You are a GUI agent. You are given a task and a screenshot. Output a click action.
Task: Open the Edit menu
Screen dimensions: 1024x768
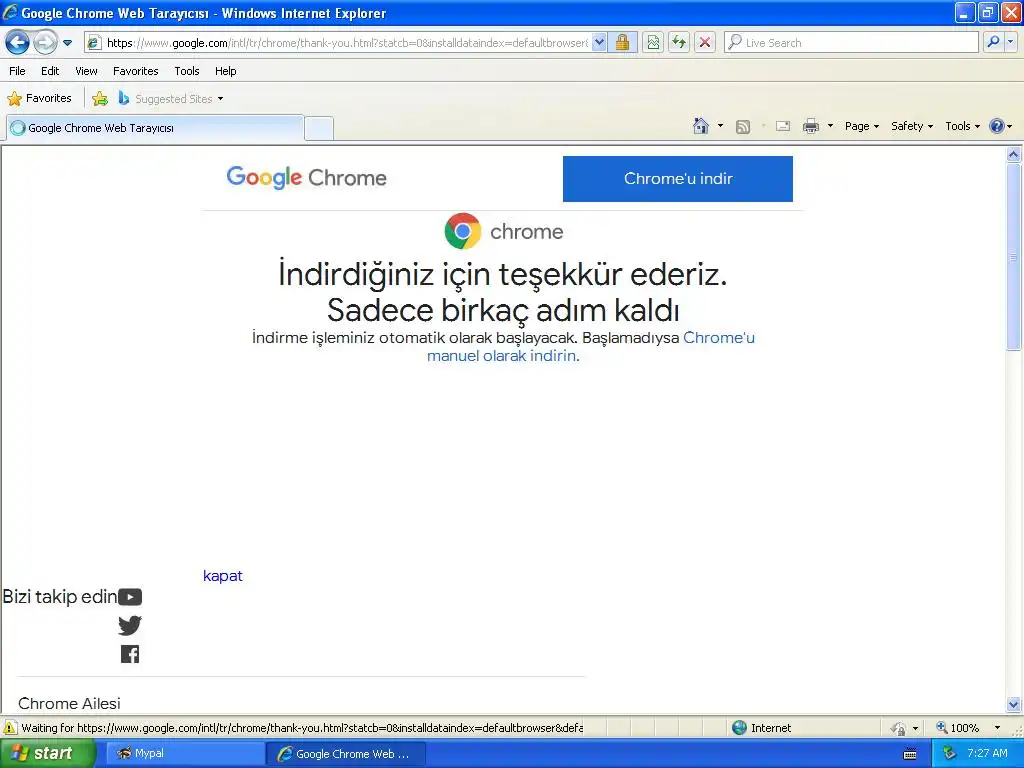coord(50,71)
